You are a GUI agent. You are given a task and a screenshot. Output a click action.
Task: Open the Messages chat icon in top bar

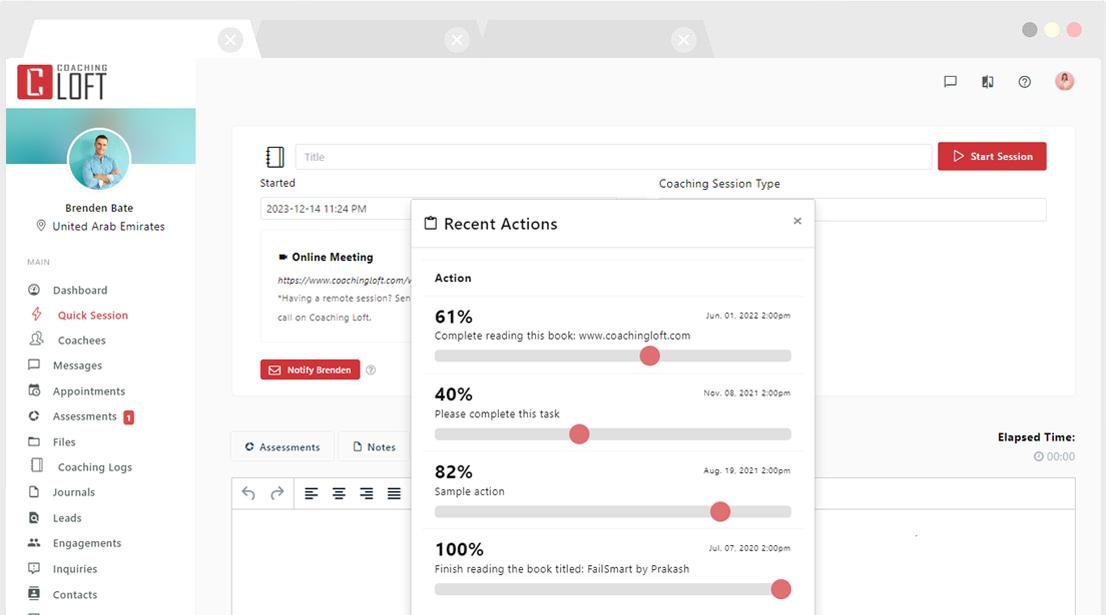[949, 81]
